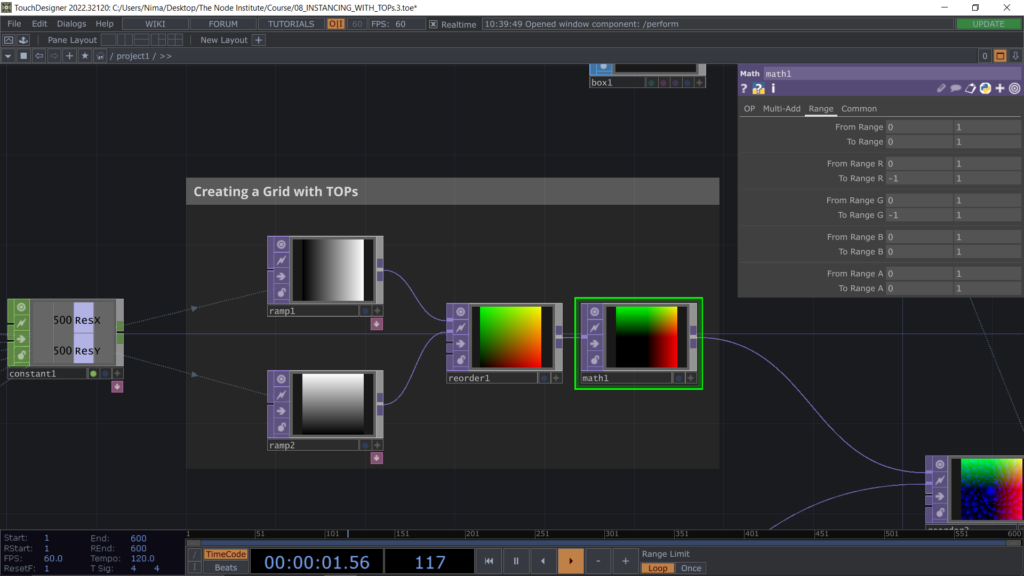This screenshot has height=576, width=1024.
Task: Expand the pink arrow below ramp2 node
Action: point(377,458)
